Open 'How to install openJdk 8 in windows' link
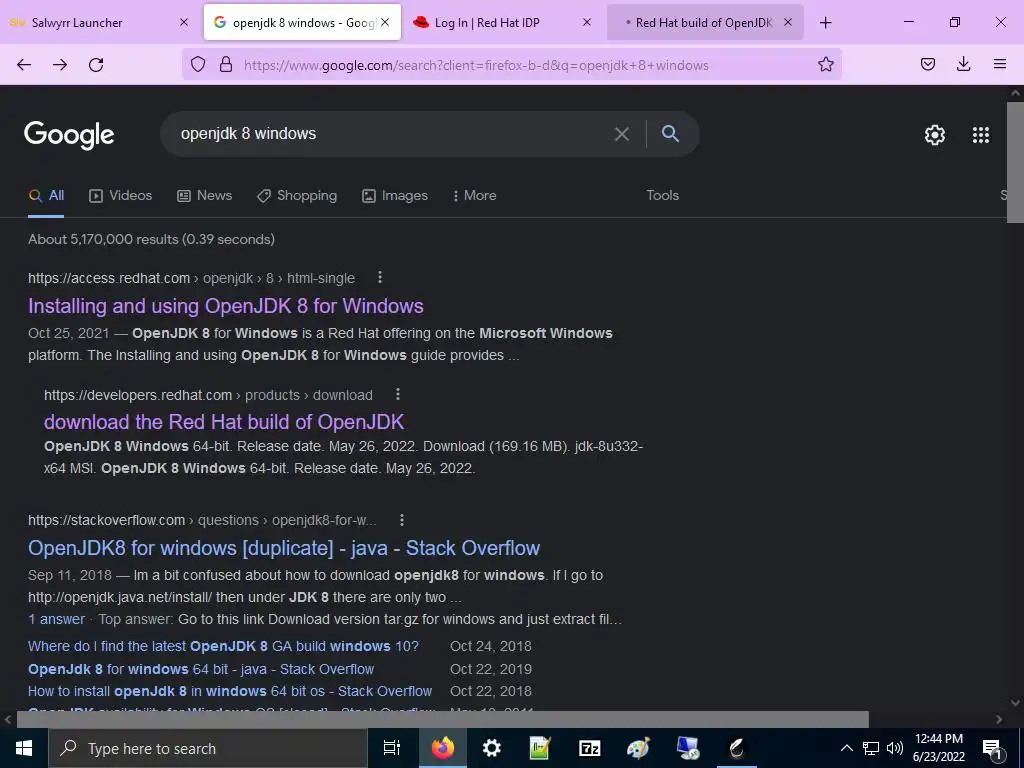Viewport: 1024px width, 768px height. pyautogui.click(x=230, y=691)
